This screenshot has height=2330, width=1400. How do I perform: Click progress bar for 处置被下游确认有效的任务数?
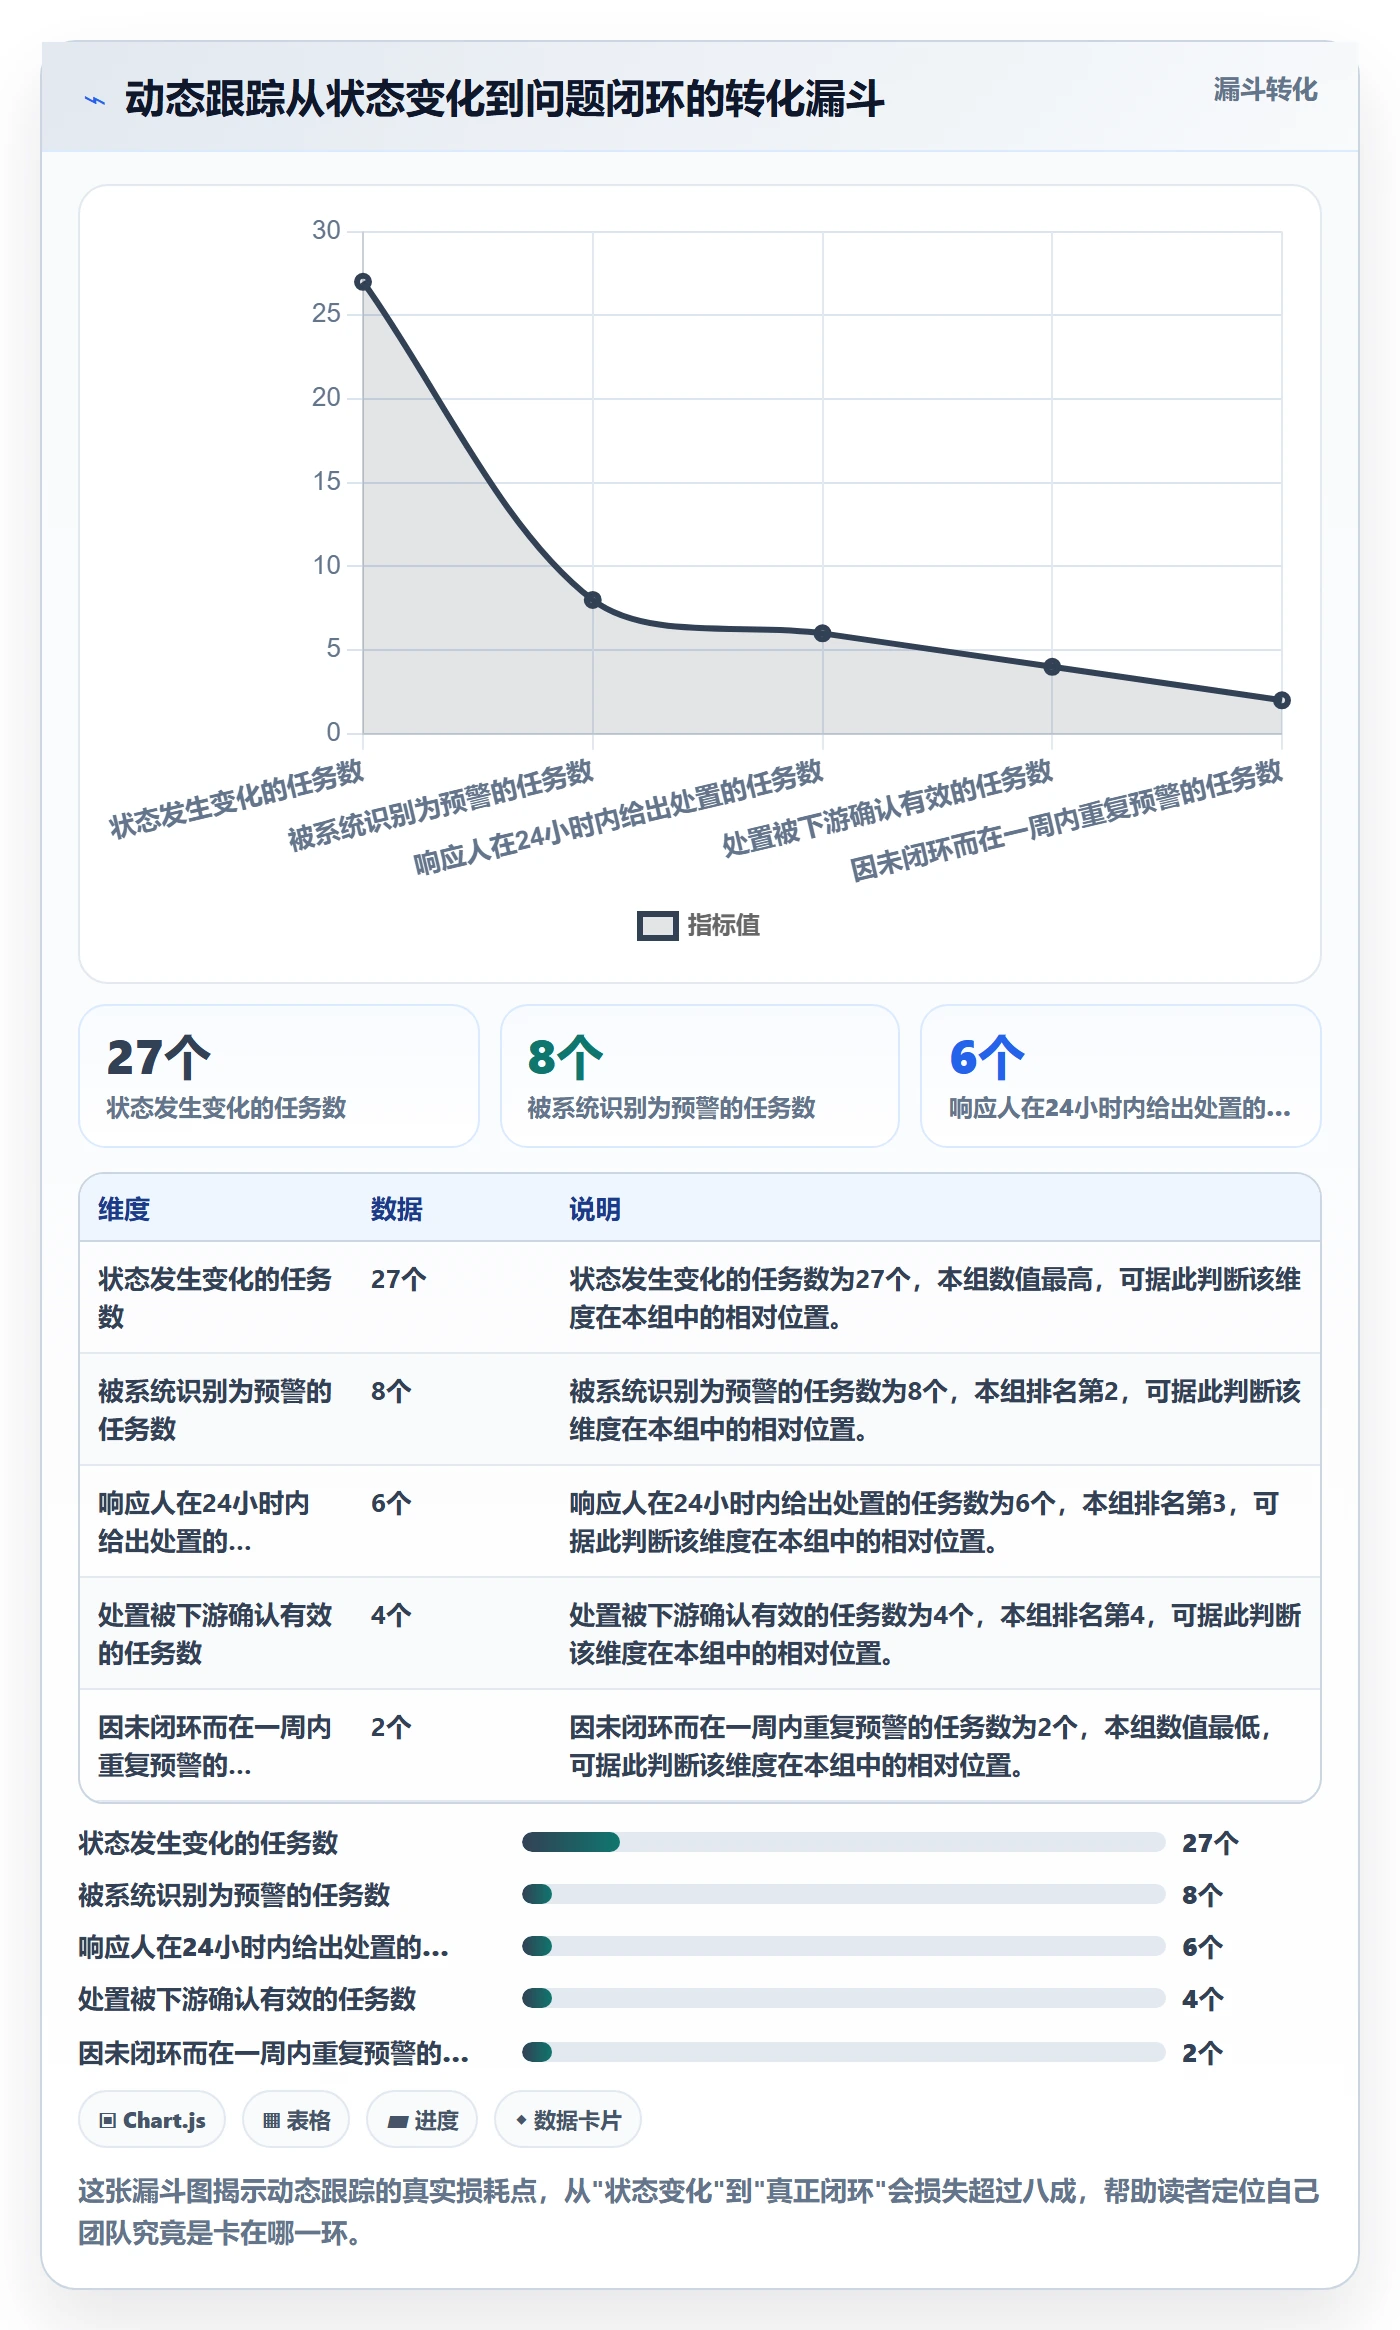(x=843, y=1998)
